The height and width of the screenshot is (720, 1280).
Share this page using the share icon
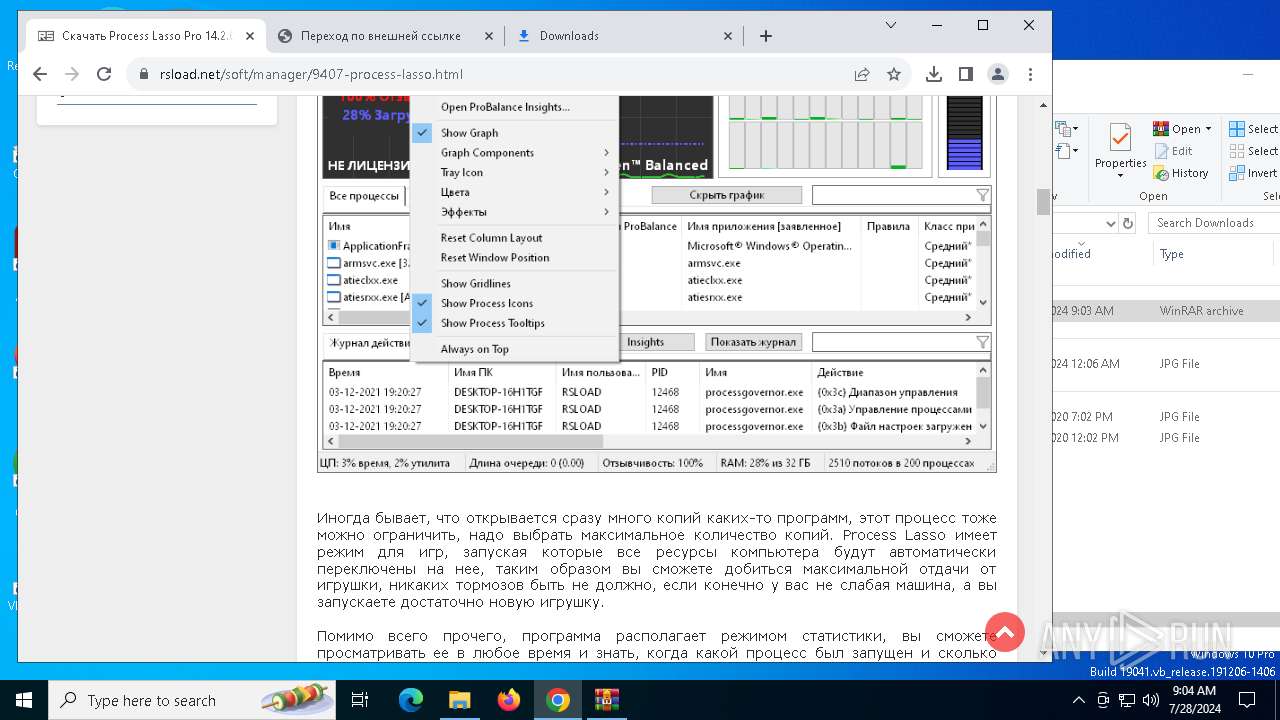point(862,74)
